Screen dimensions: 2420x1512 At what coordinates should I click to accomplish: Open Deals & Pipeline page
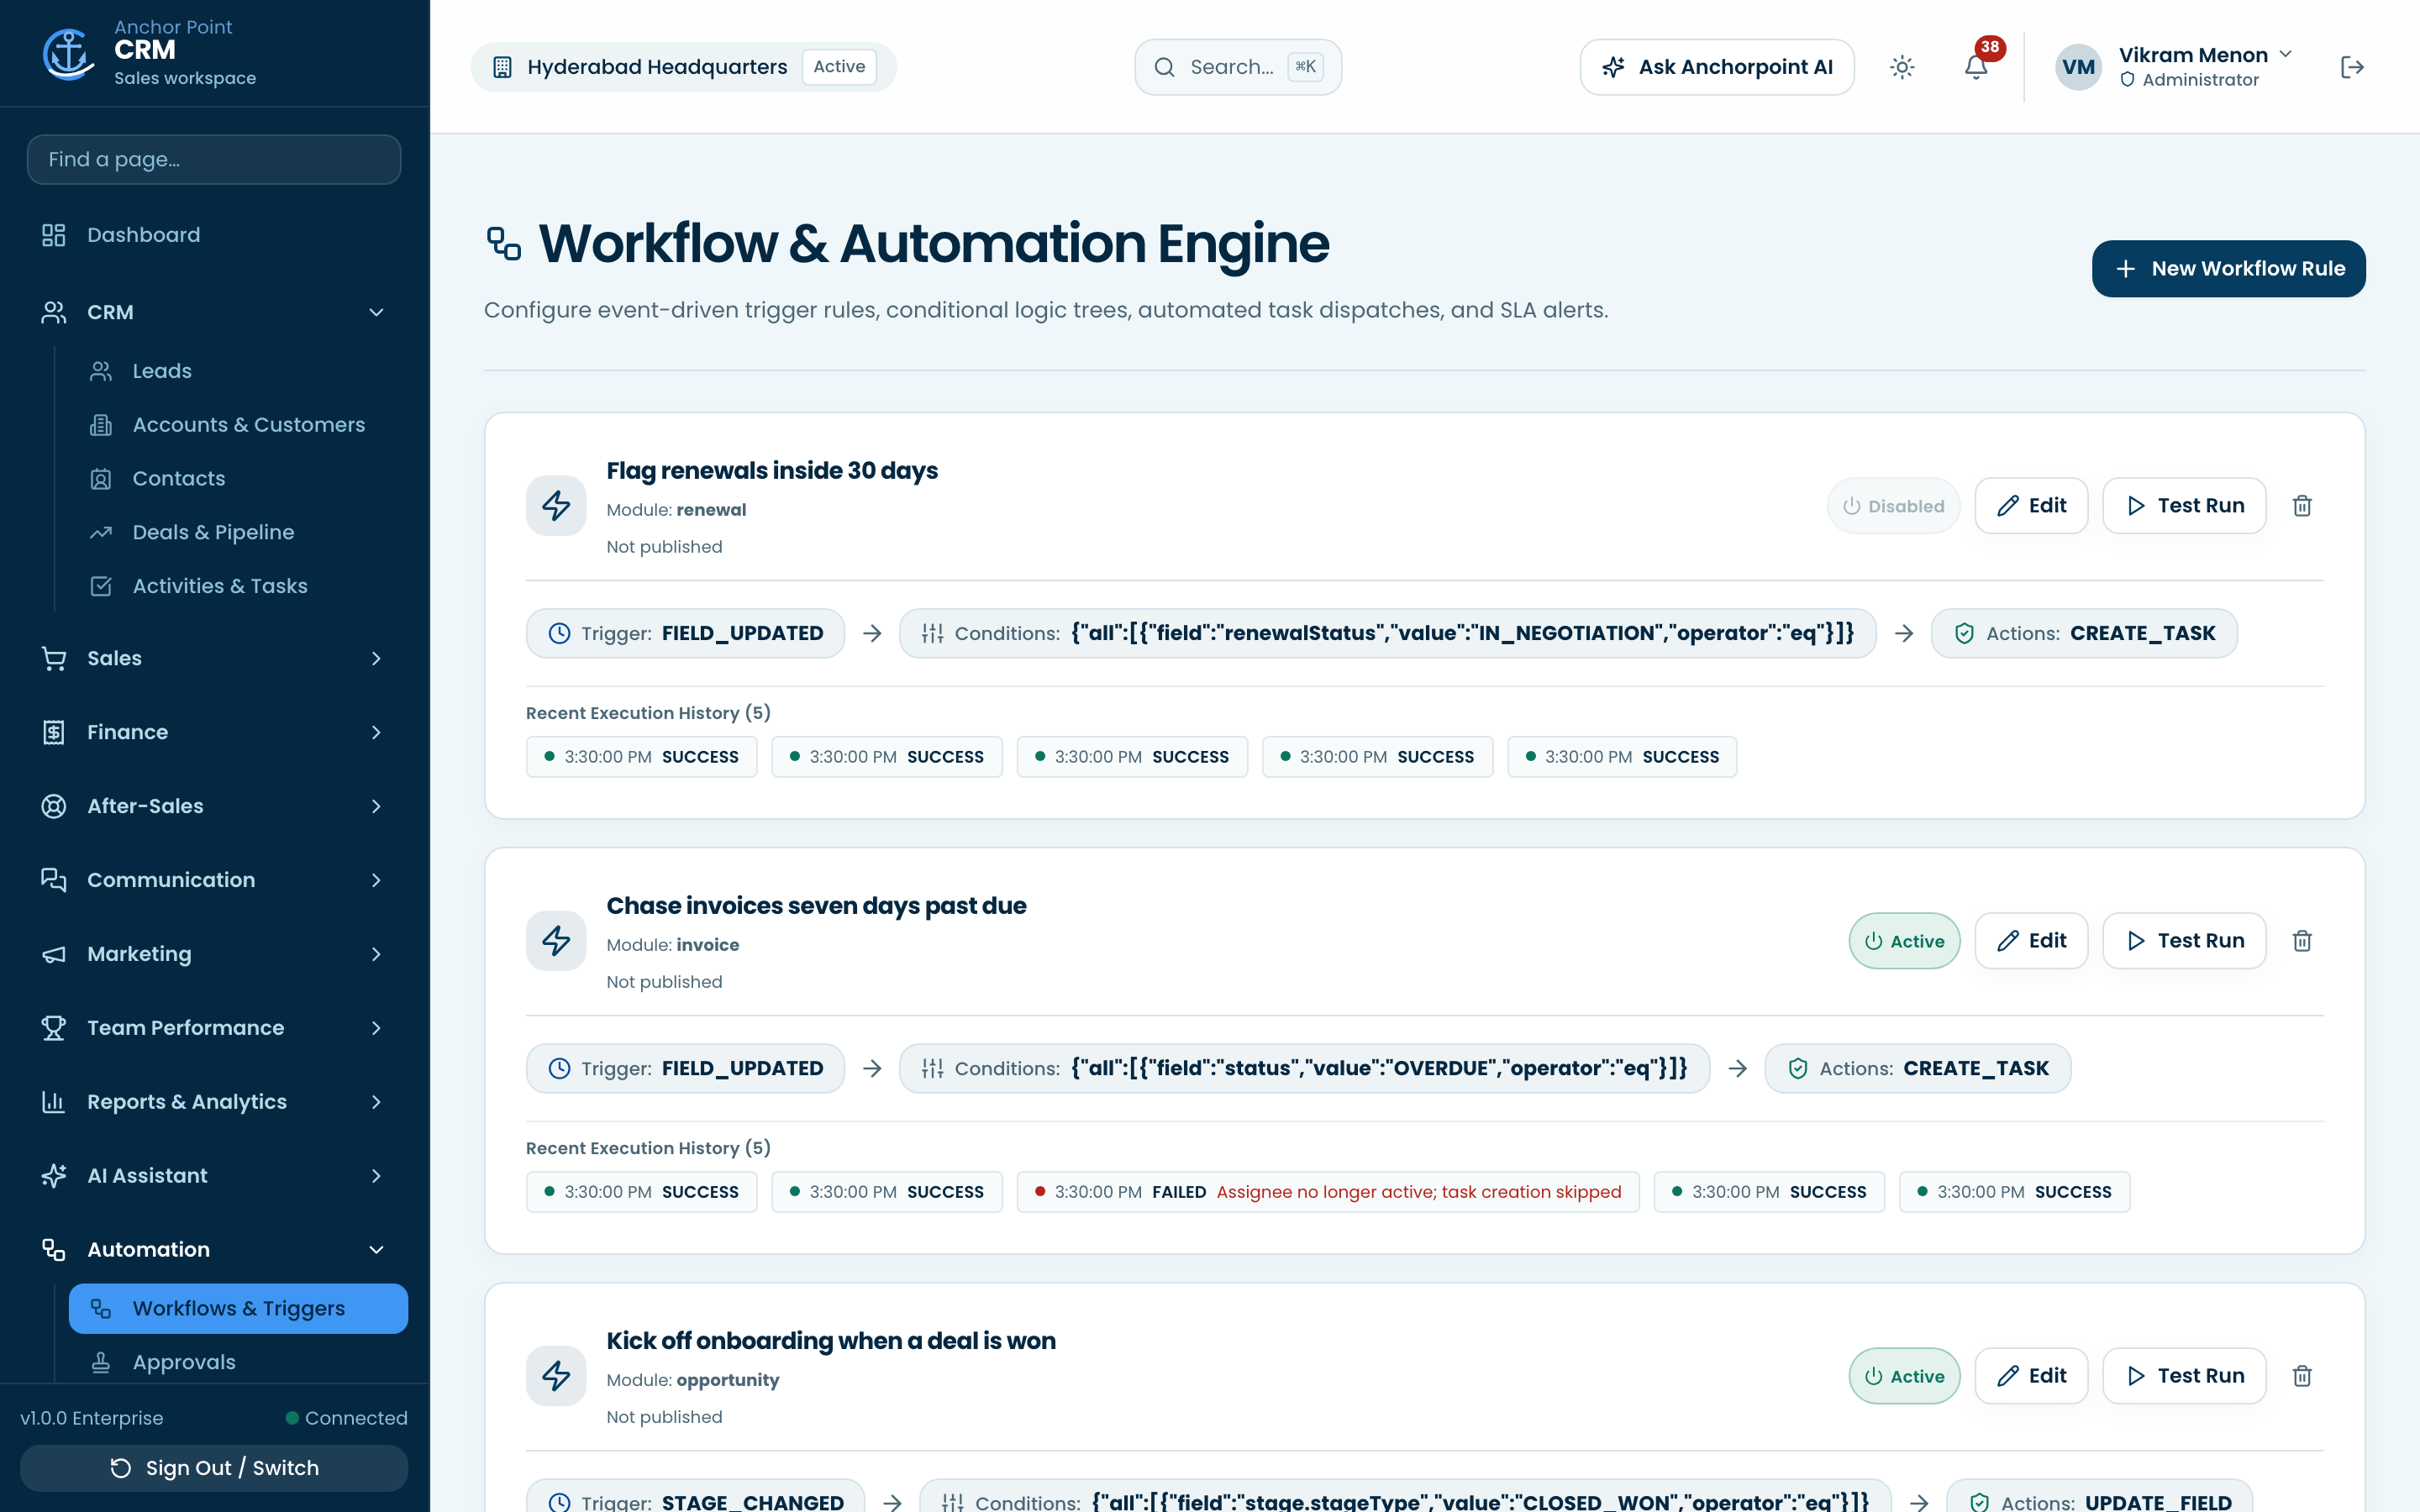pos(238,532)
